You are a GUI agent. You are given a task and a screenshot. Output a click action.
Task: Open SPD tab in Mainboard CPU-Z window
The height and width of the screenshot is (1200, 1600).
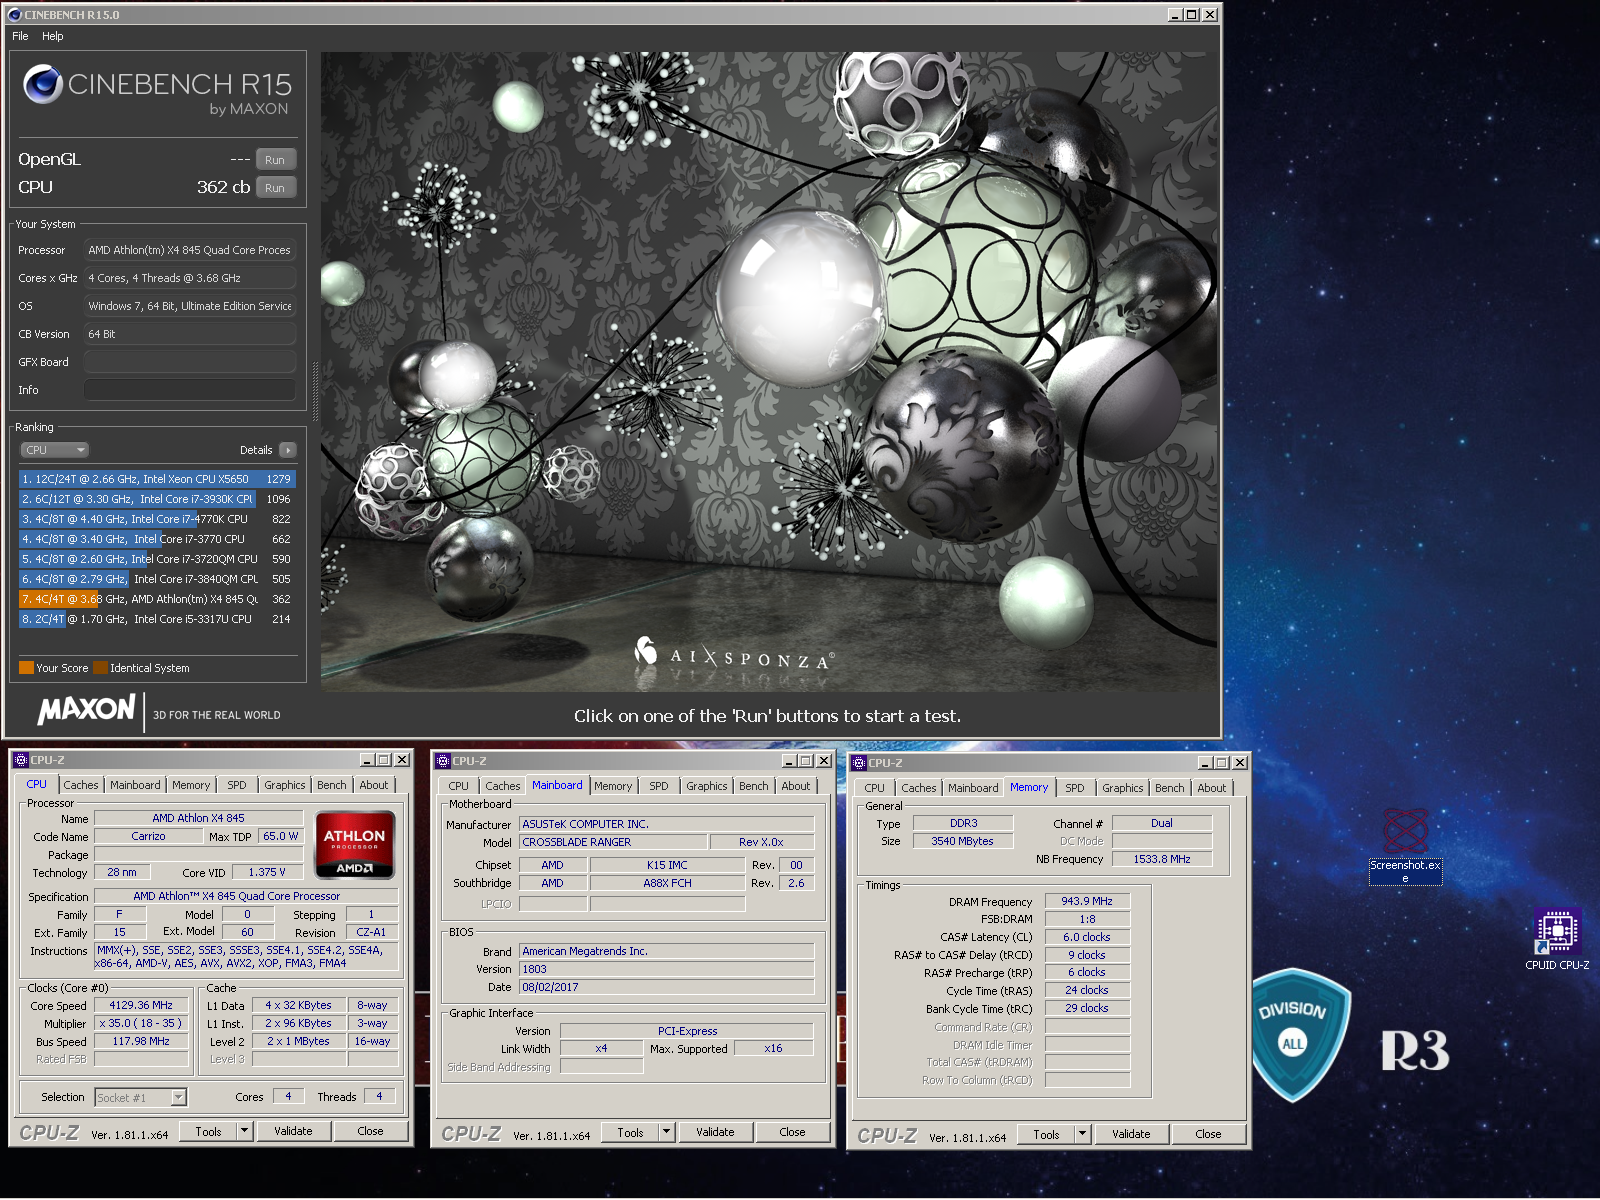(x=659, y=786)
